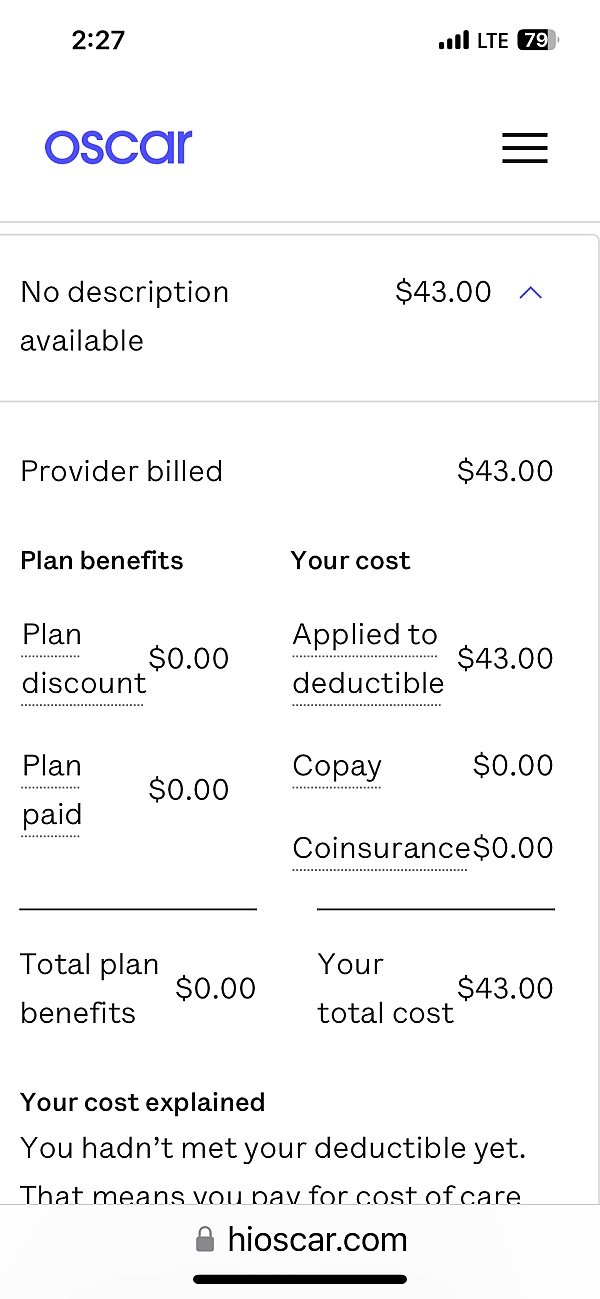Tap the Applied to deductible term
600x1299 pixels.
(367, 659)
